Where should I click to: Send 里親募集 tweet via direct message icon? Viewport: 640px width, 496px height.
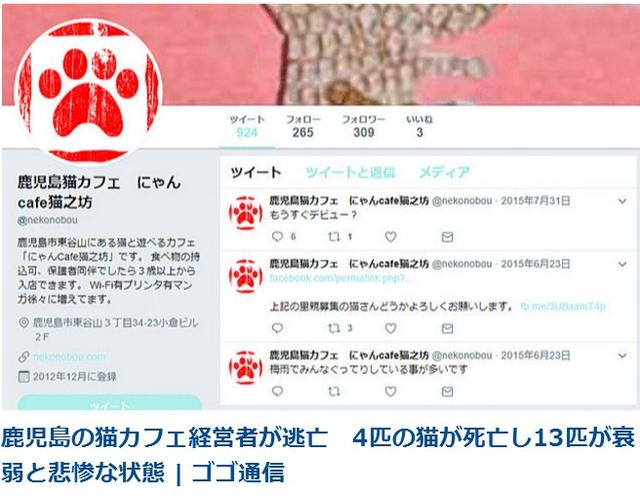(447, 328)
